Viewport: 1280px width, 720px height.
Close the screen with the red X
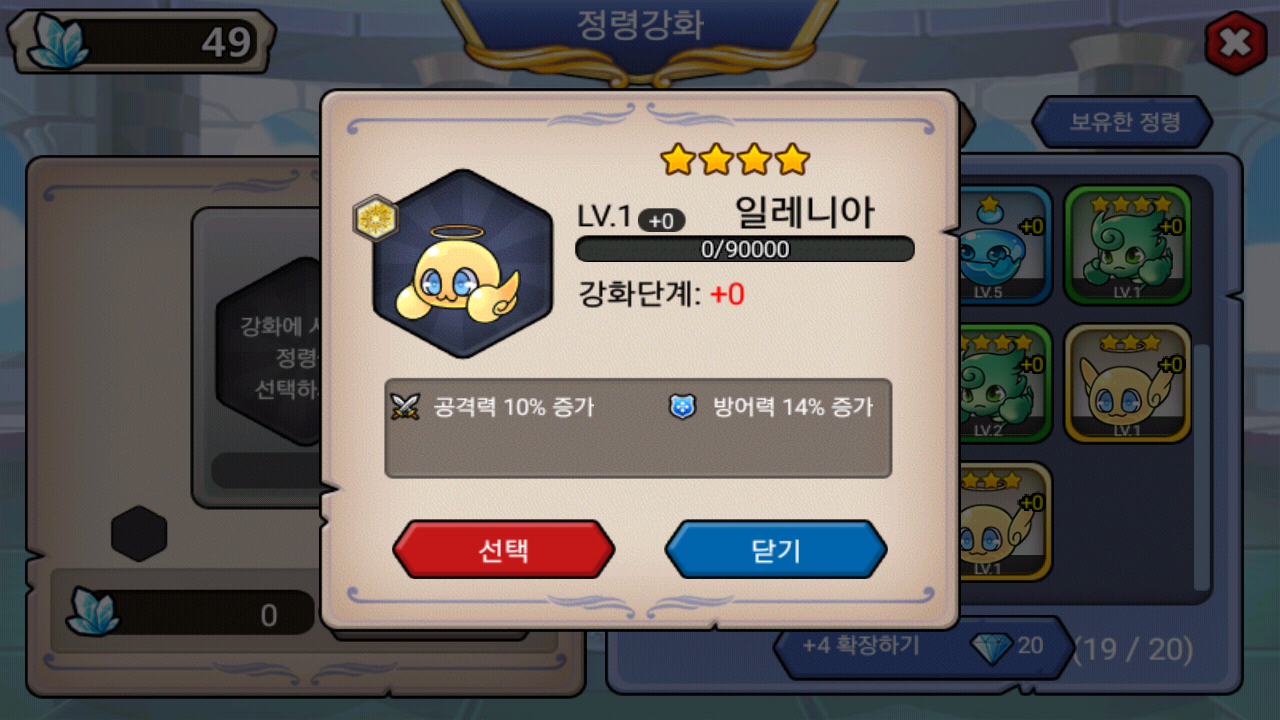(x=1236, y=43)
